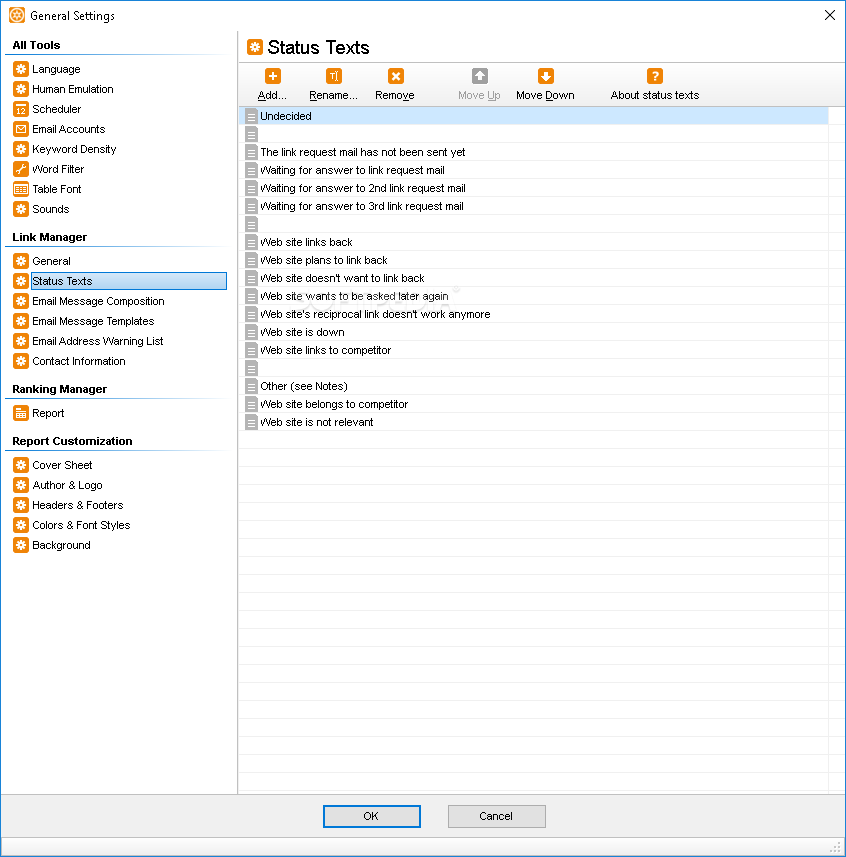Click the Author & Logo icon
The image size is (846, 857).
[21, 485]
